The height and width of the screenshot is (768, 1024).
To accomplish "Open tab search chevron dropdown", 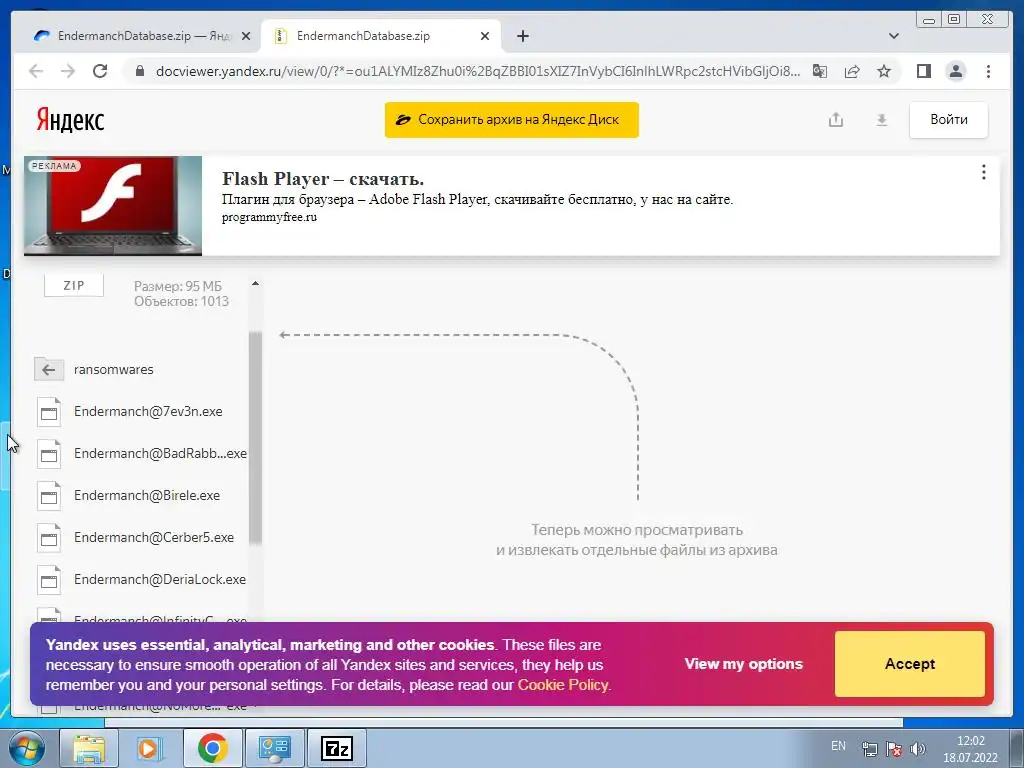I will (x=894, y=36).
